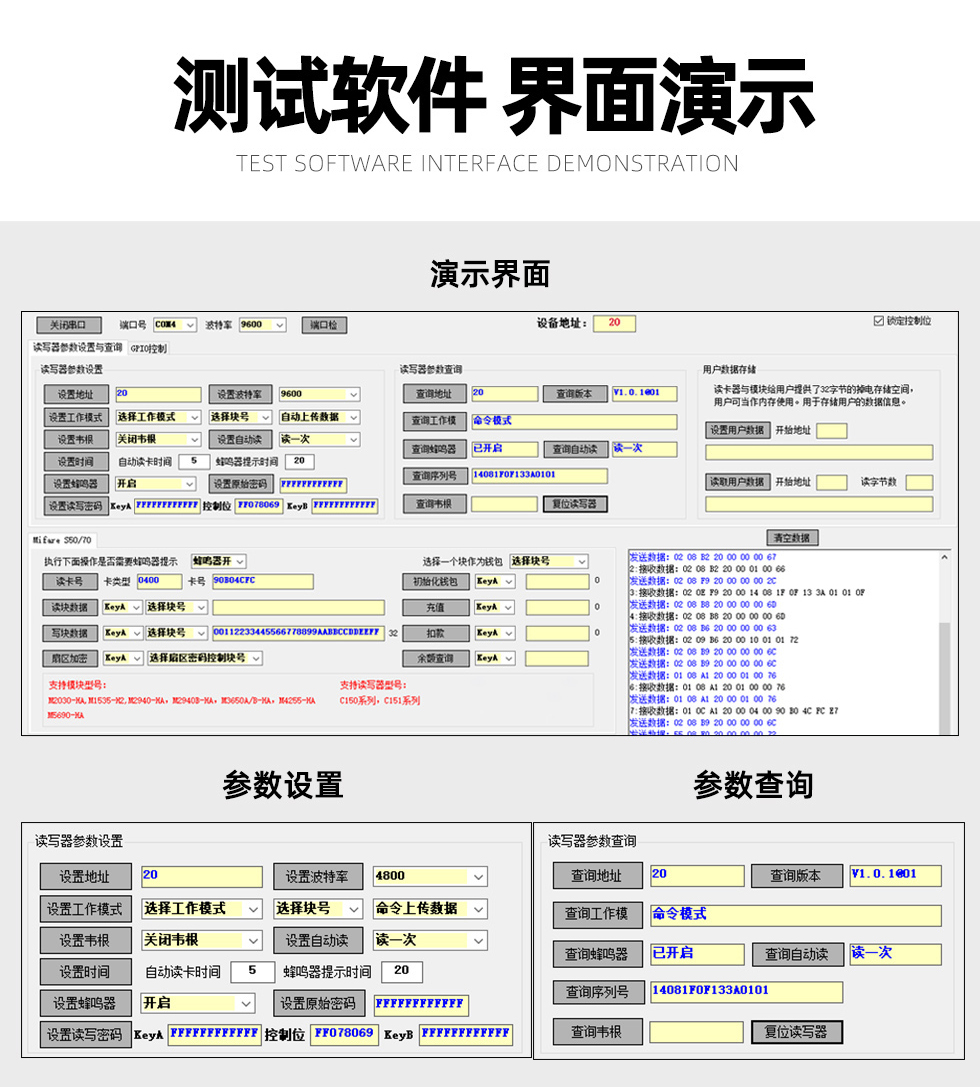Viewport: 980px width, 1087px height.
Task: Open the 命令上传数据 dropdown
Action: click(x=430, y=909)
